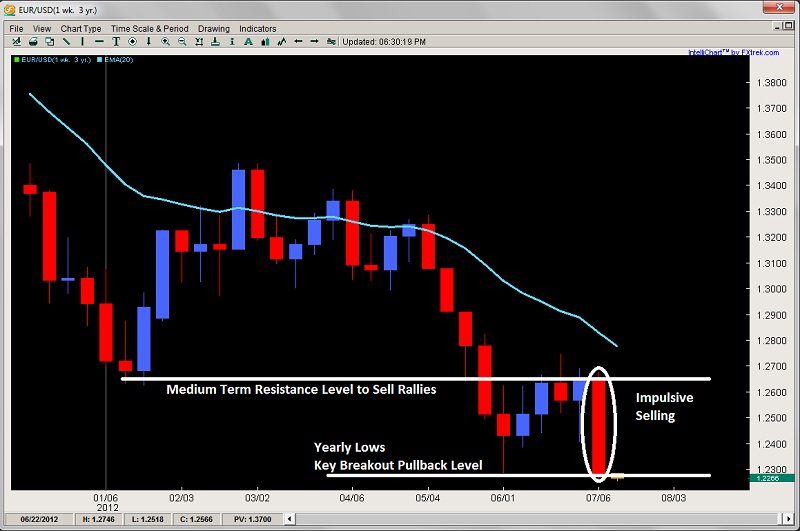Close the chart window with red X

(779, 7)
